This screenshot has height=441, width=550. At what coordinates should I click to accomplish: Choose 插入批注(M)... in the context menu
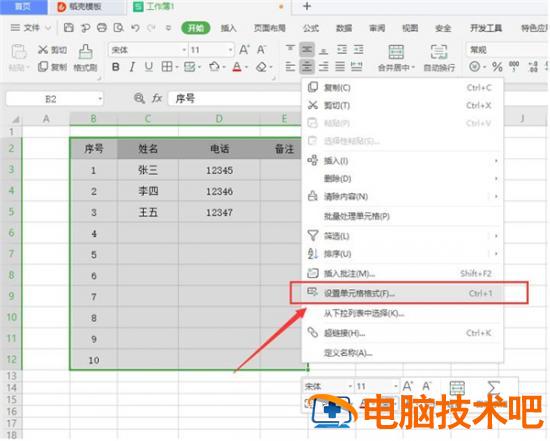tap(403, 273)
